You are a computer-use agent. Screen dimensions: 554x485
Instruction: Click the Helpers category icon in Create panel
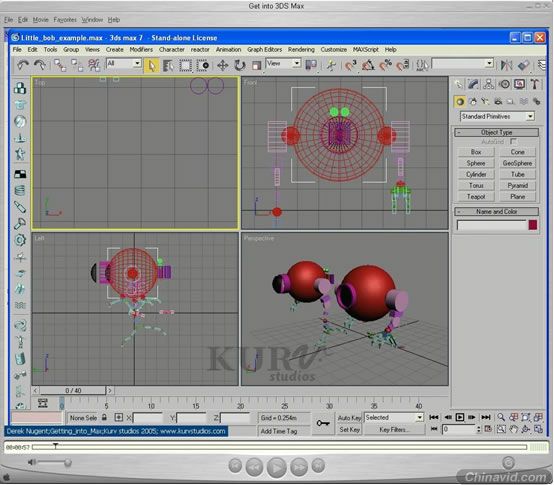[x=511, y=102]
